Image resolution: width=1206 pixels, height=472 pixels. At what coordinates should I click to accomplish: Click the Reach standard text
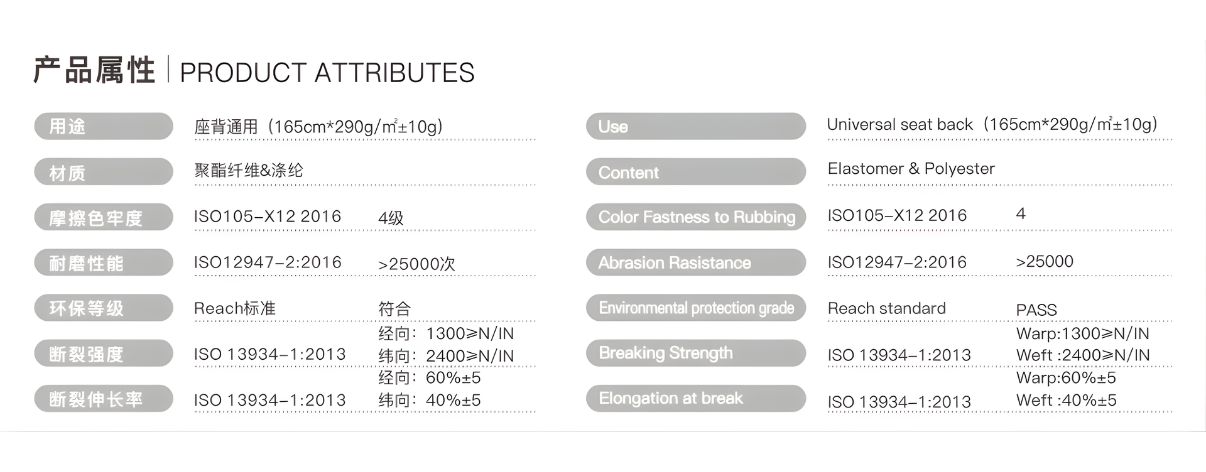pos(886,308)
